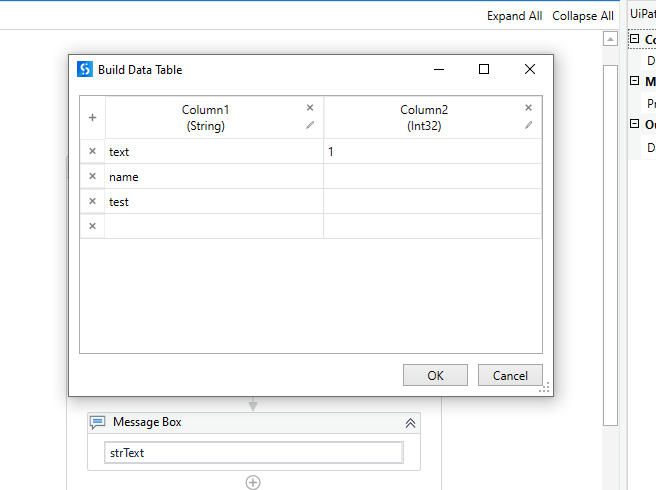Click Collapse All in designer
The width and height of the screenshot is (656, 490).
click(583, 16)
